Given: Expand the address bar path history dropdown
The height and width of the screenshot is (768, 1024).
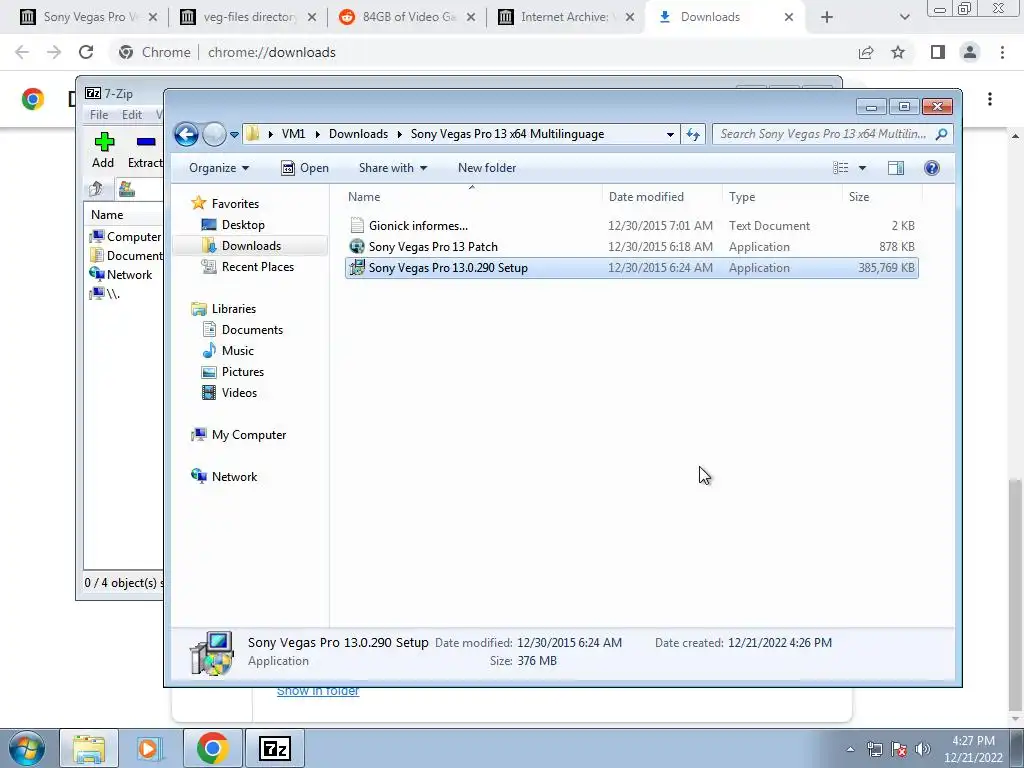Looking at the screenshot, I should tap(670, 135).
